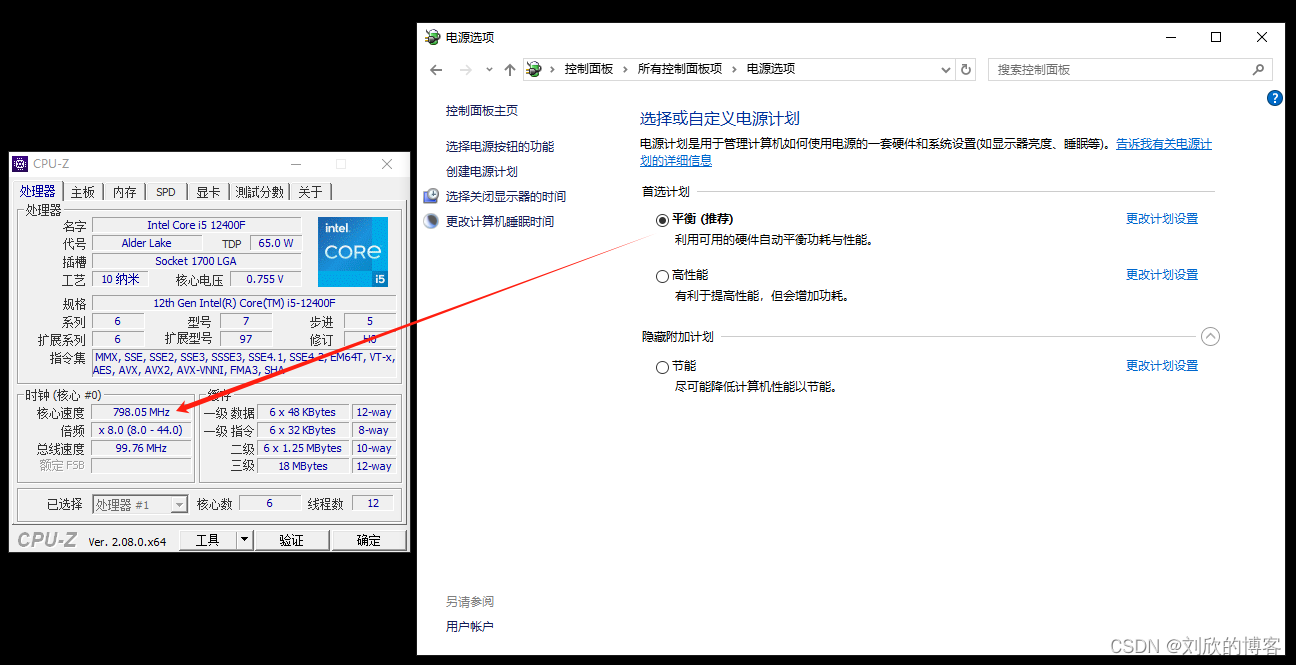Switch to 处理器 tab in CPU-Z
Screen dimensions: 1296x665
tap(38, 192)
